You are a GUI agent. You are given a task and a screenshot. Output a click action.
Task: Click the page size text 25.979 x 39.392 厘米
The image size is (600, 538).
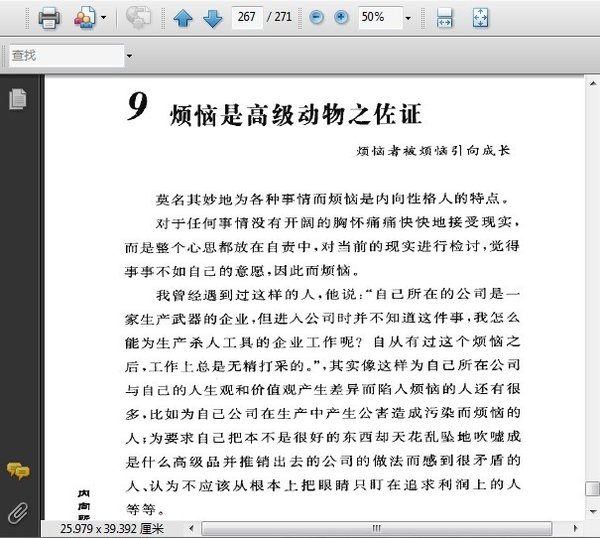[112, 529]
